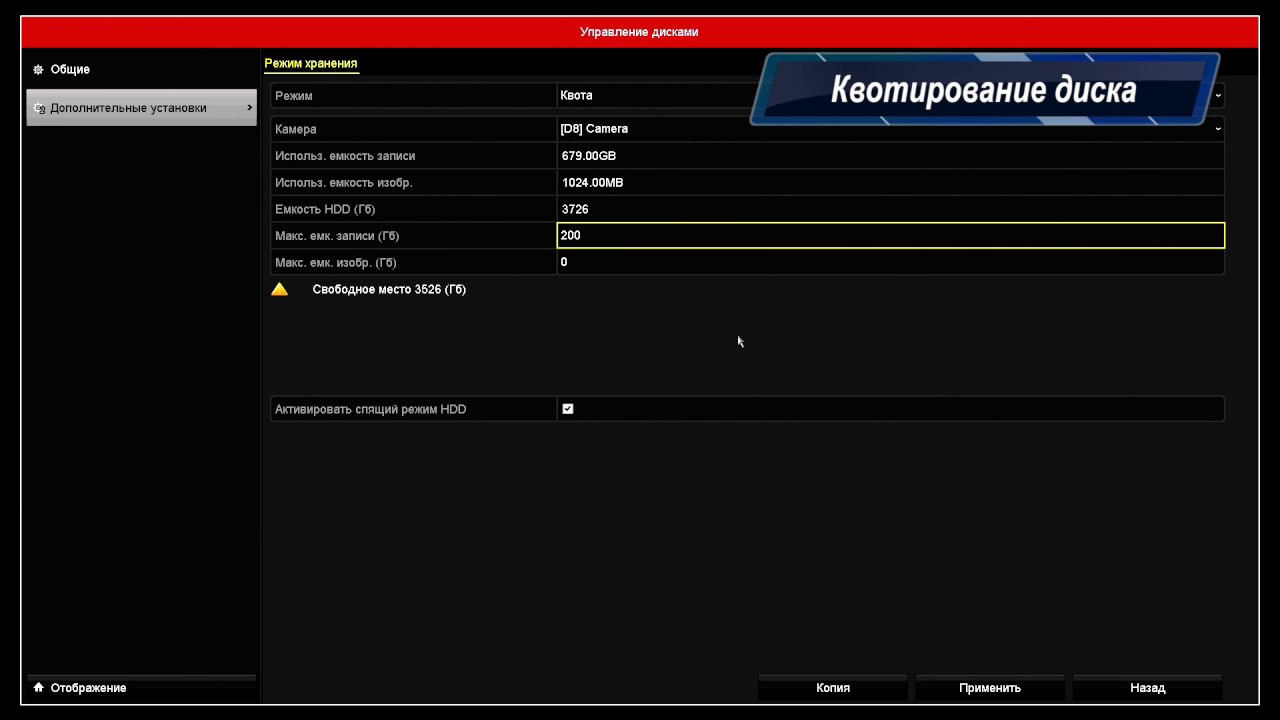Click the Назад button
The height and width of the screenshot is (720, 1280).
tap(1148, 688)
